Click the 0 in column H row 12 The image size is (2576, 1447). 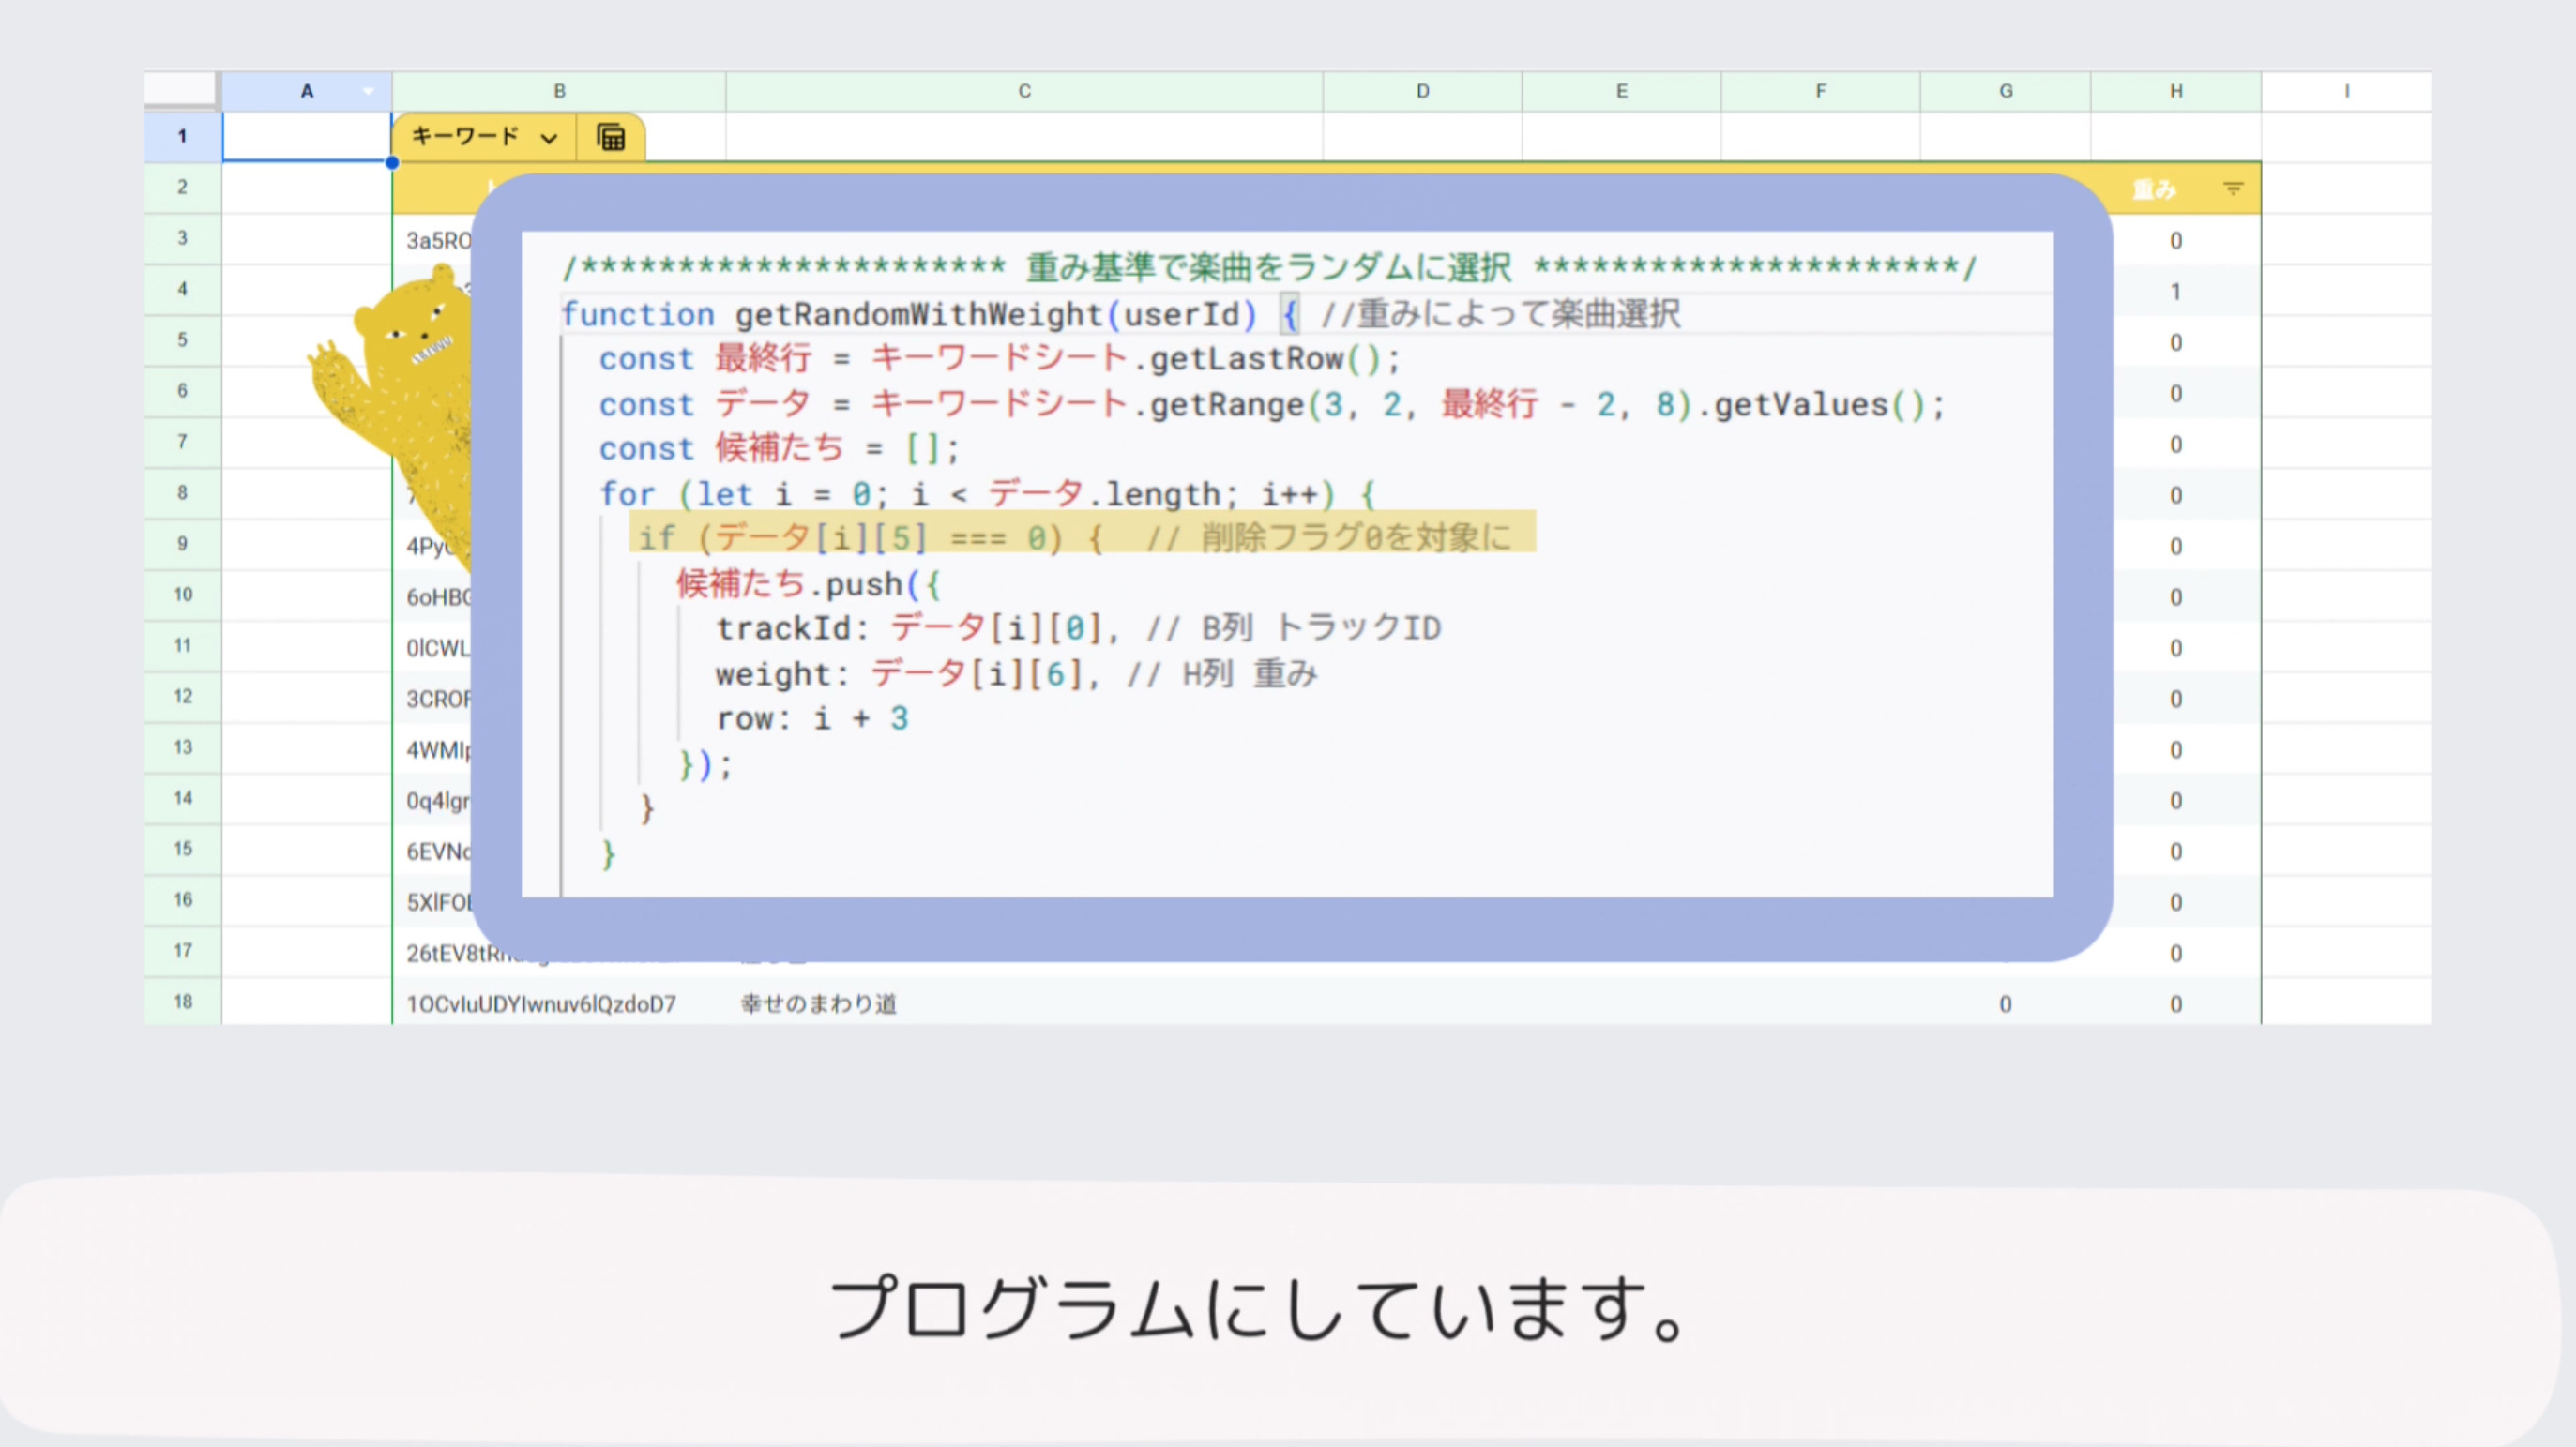coord(2176,699)
